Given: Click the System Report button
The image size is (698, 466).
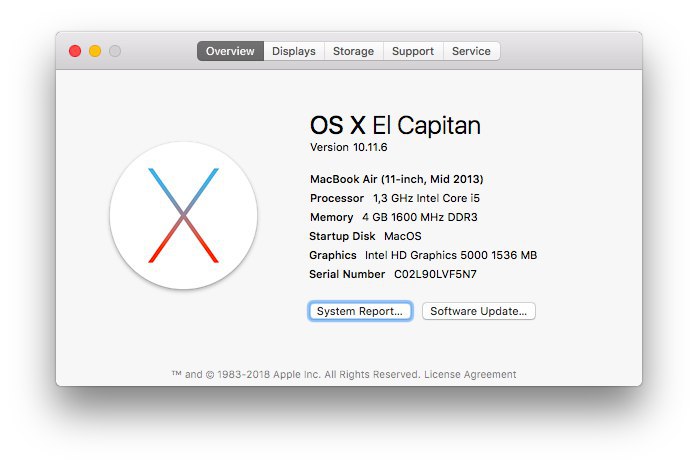Looking at the screenshot, I should [x=360, y=311].
